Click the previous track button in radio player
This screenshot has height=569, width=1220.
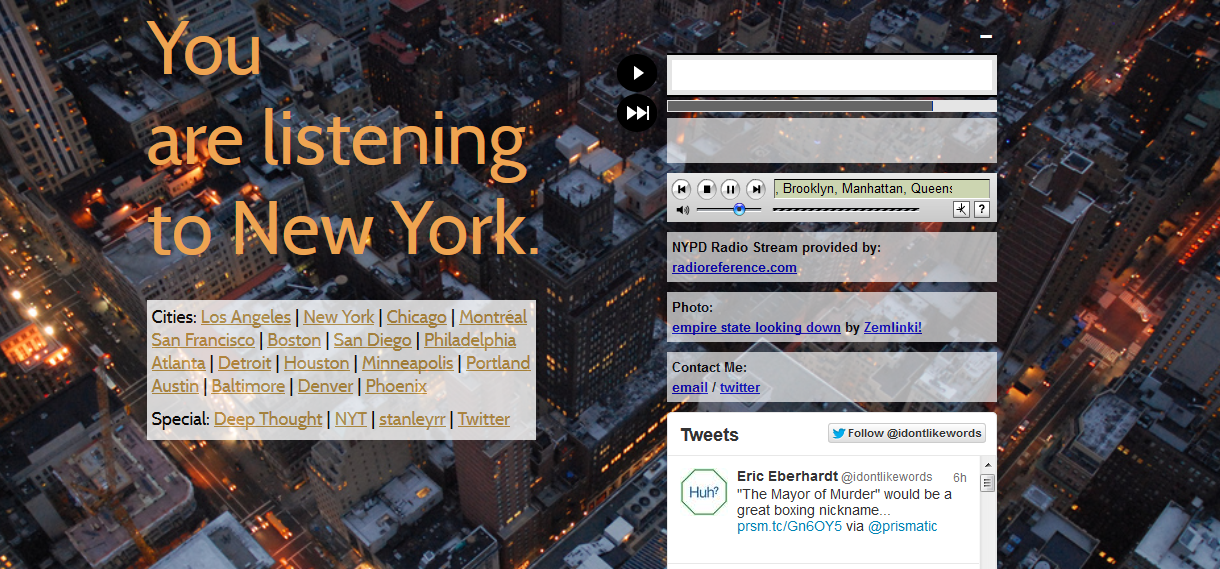pyautogui.click(x=681, y=189)
